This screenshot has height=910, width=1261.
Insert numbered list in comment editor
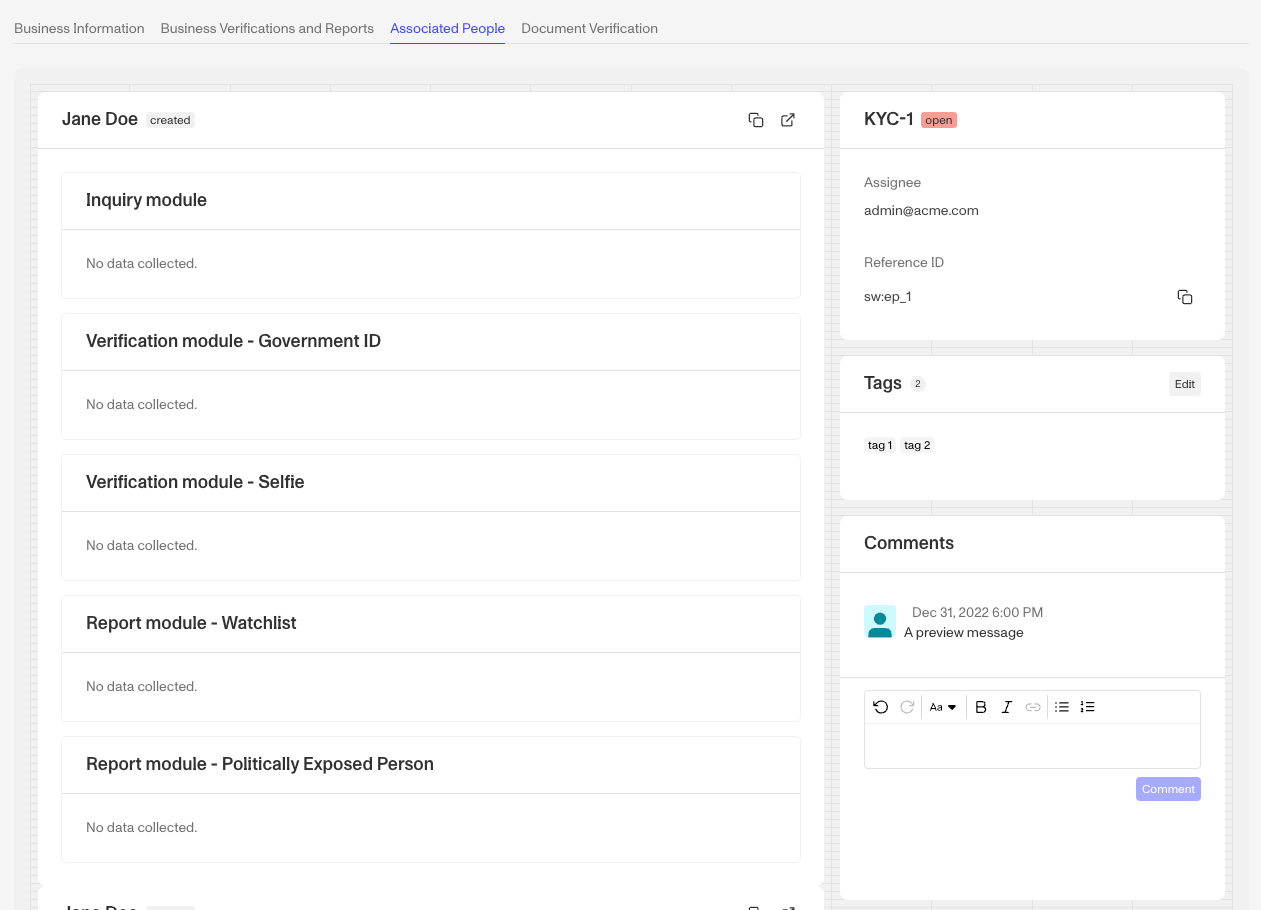pos(1088,707)
